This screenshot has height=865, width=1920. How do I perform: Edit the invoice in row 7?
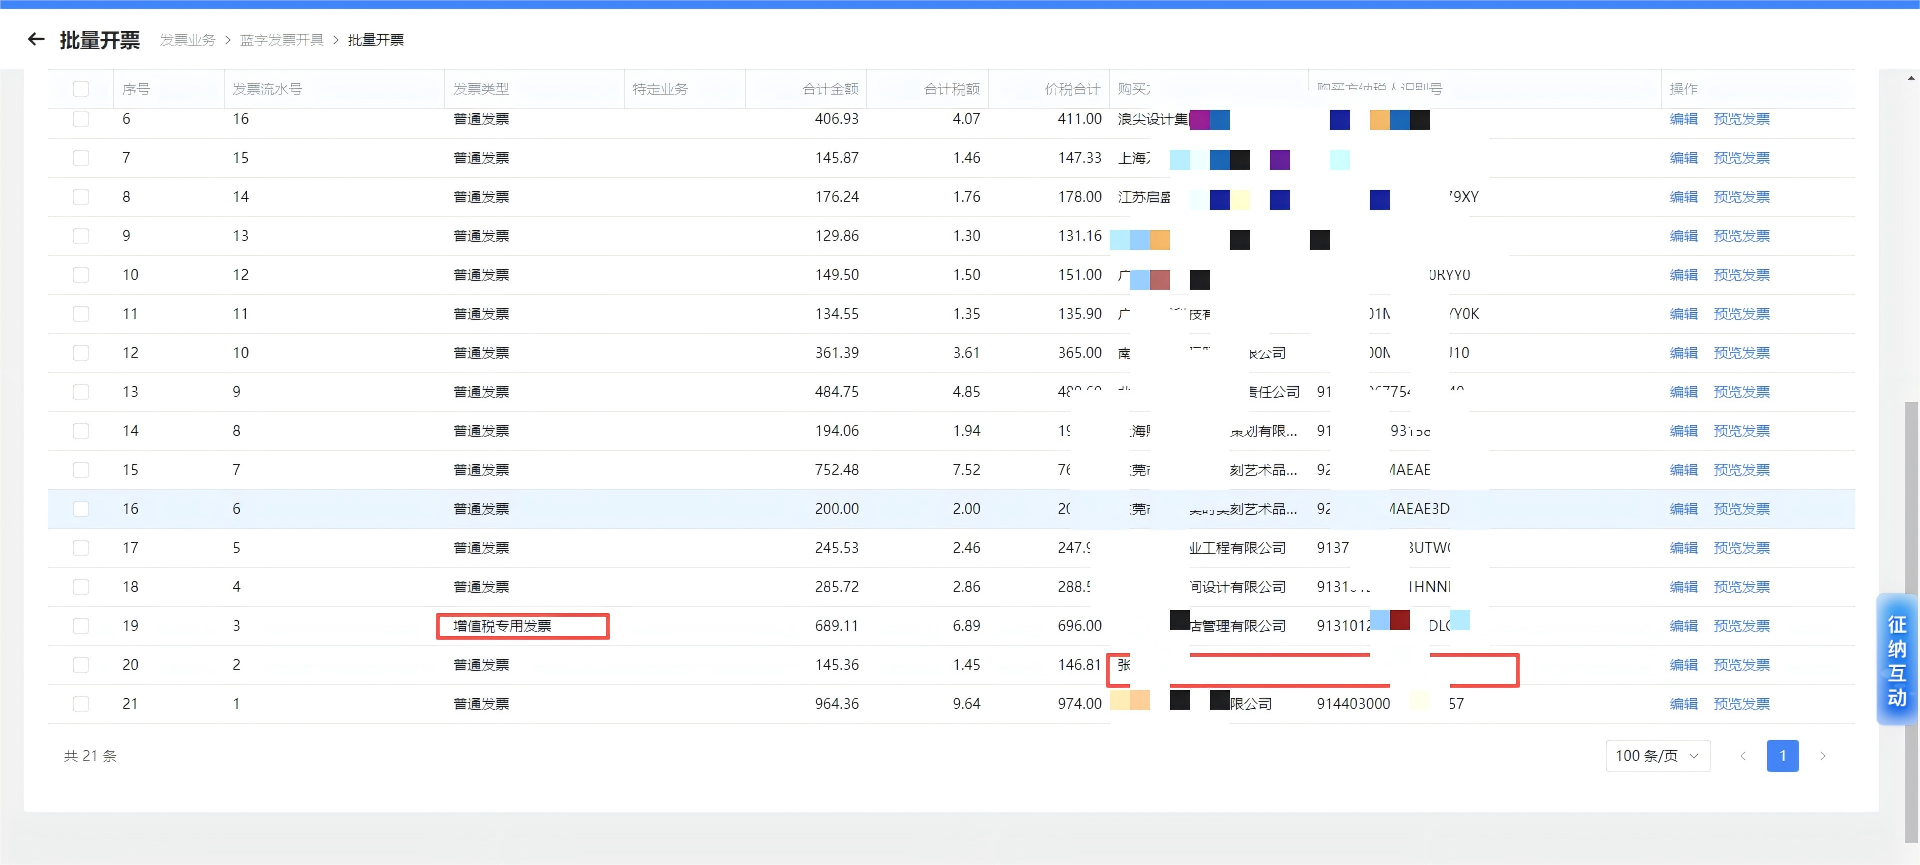(x=1683, y=158)
